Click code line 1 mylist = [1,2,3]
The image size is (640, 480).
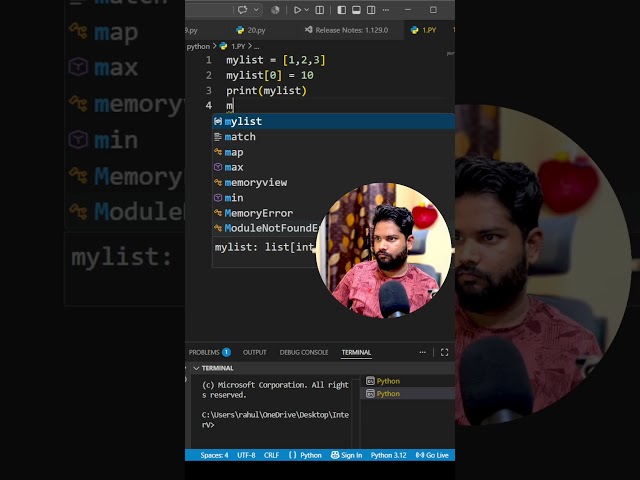click(276, 60)
